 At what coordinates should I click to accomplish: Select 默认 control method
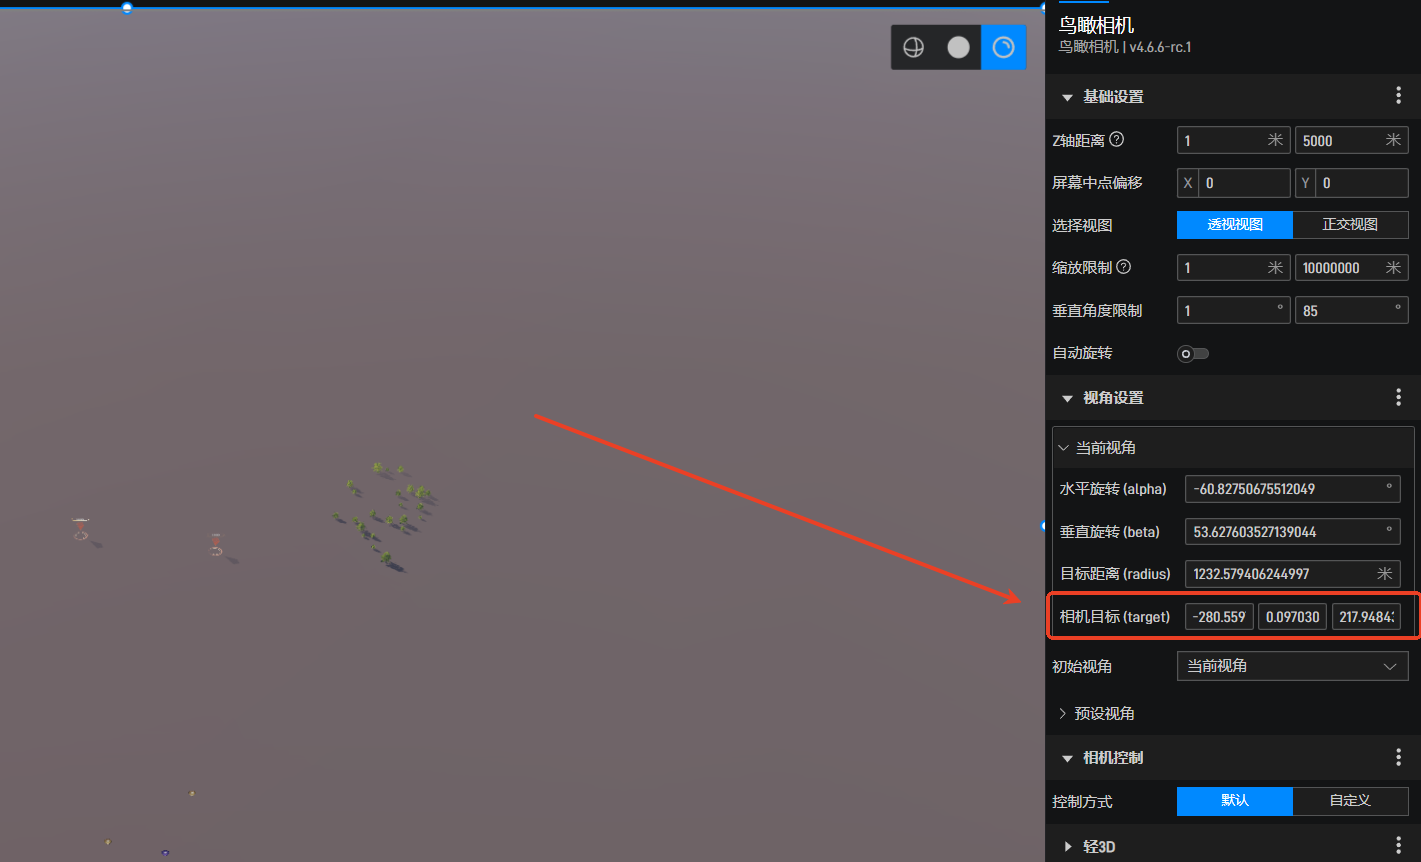(1235, 800)
